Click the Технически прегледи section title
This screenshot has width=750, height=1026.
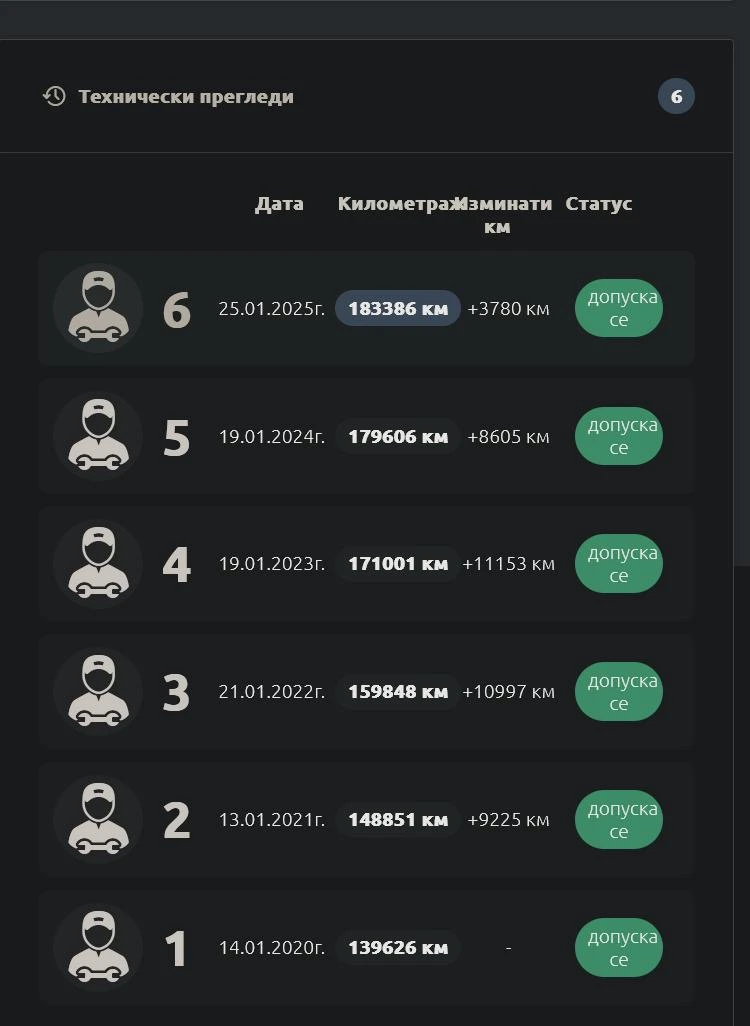(x=186, y=97)
